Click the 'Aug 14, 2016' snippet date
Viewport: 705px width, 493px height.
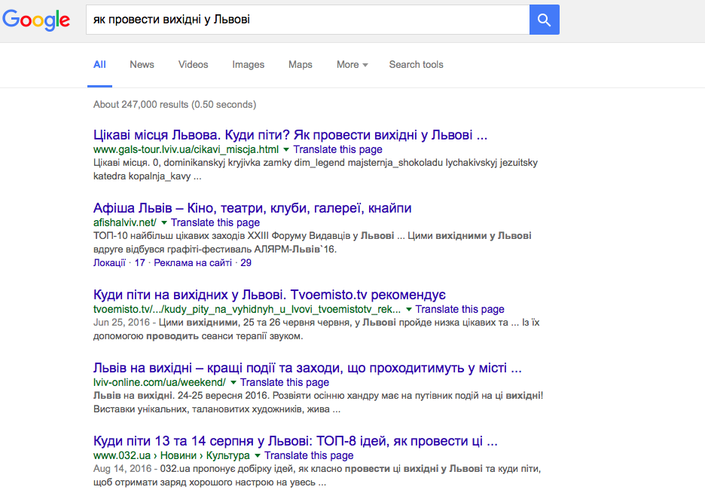point(122,469)
